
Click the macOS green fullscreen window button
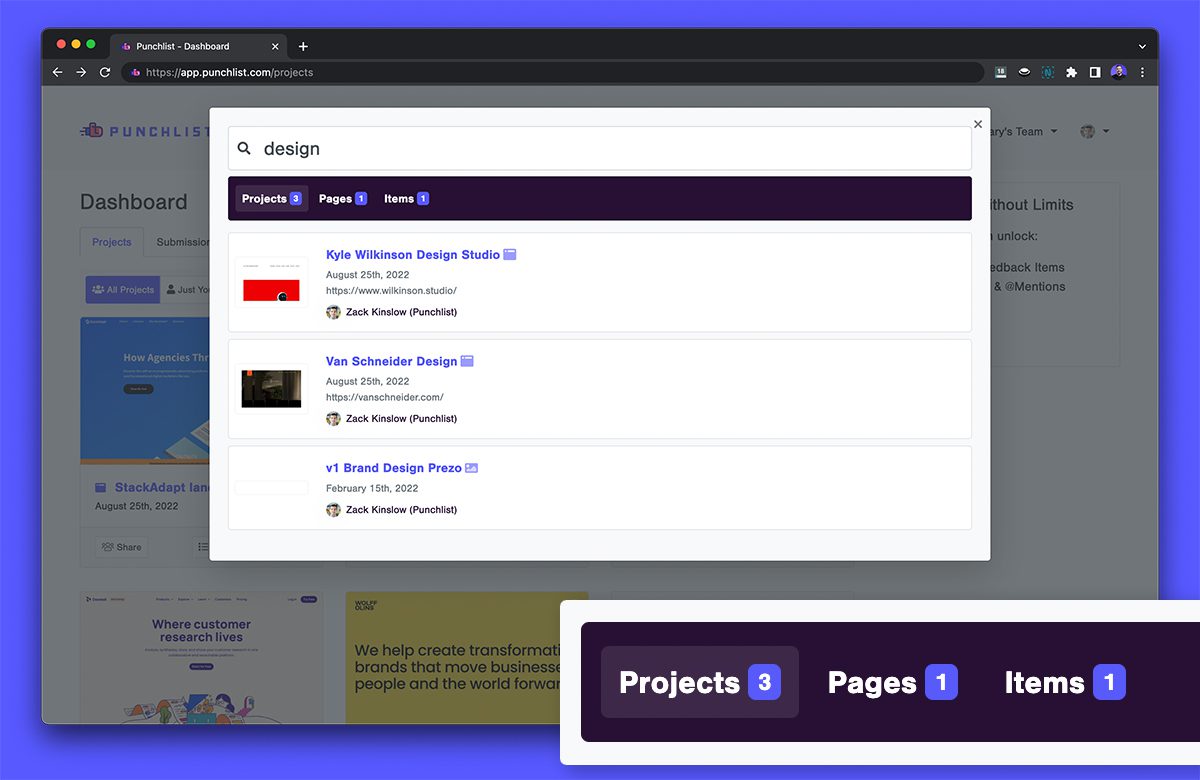tap(91, 44)
